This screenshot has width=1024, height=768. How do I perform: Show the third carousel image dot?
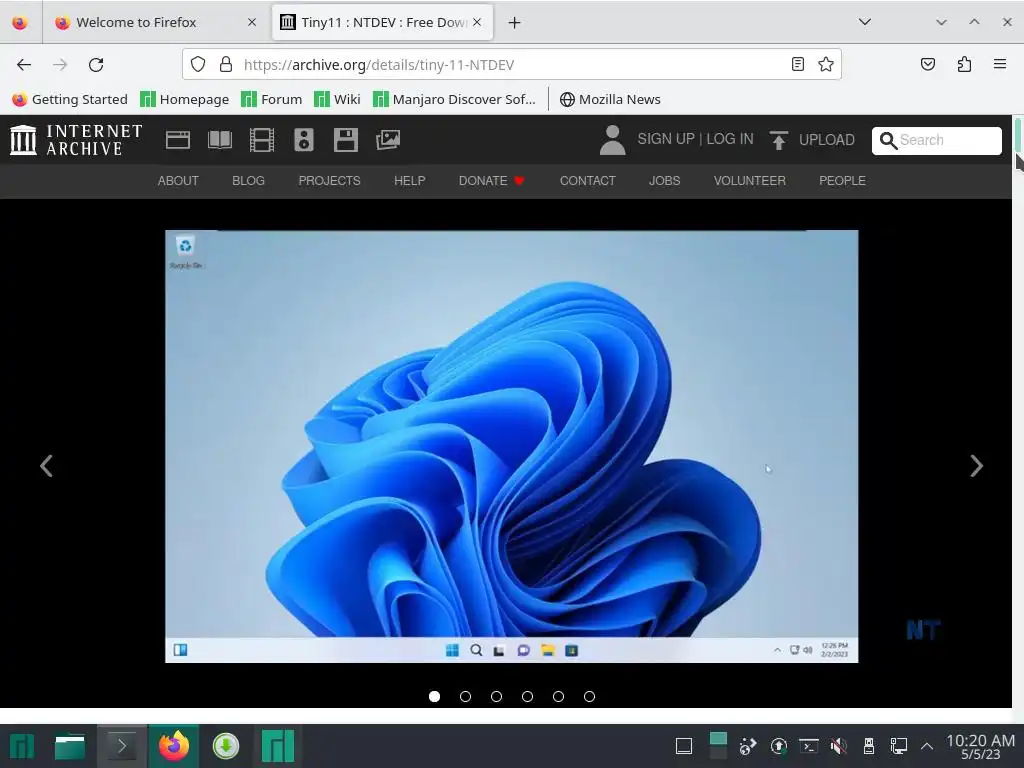496,697
